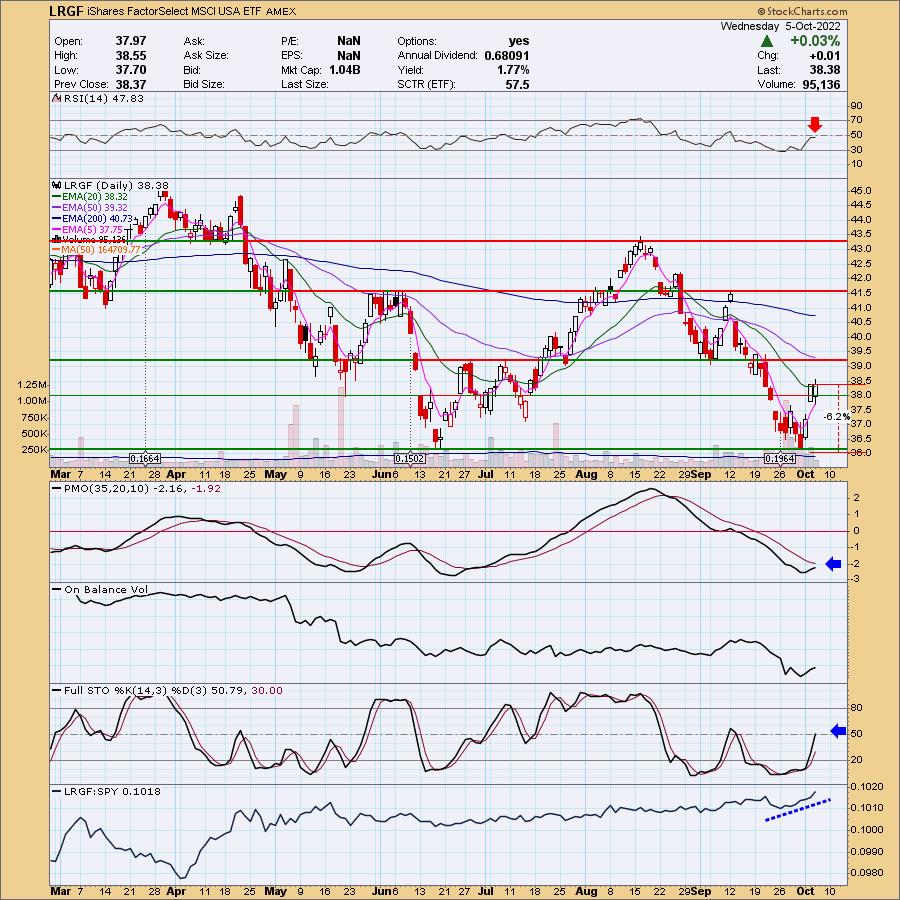Click the Oct label on bottom date axis
900x900 pixels.
pos(806,891)
